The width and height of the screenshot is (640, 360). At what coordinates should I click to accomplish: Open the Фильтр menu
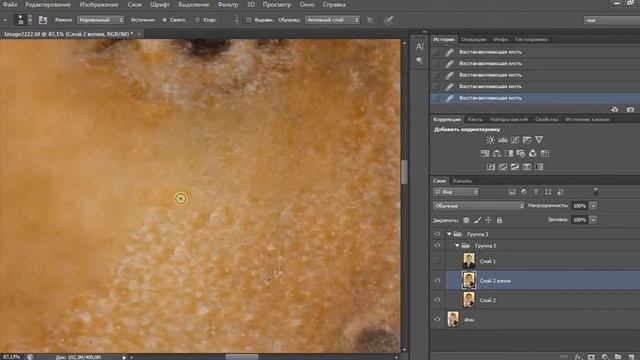228,4
